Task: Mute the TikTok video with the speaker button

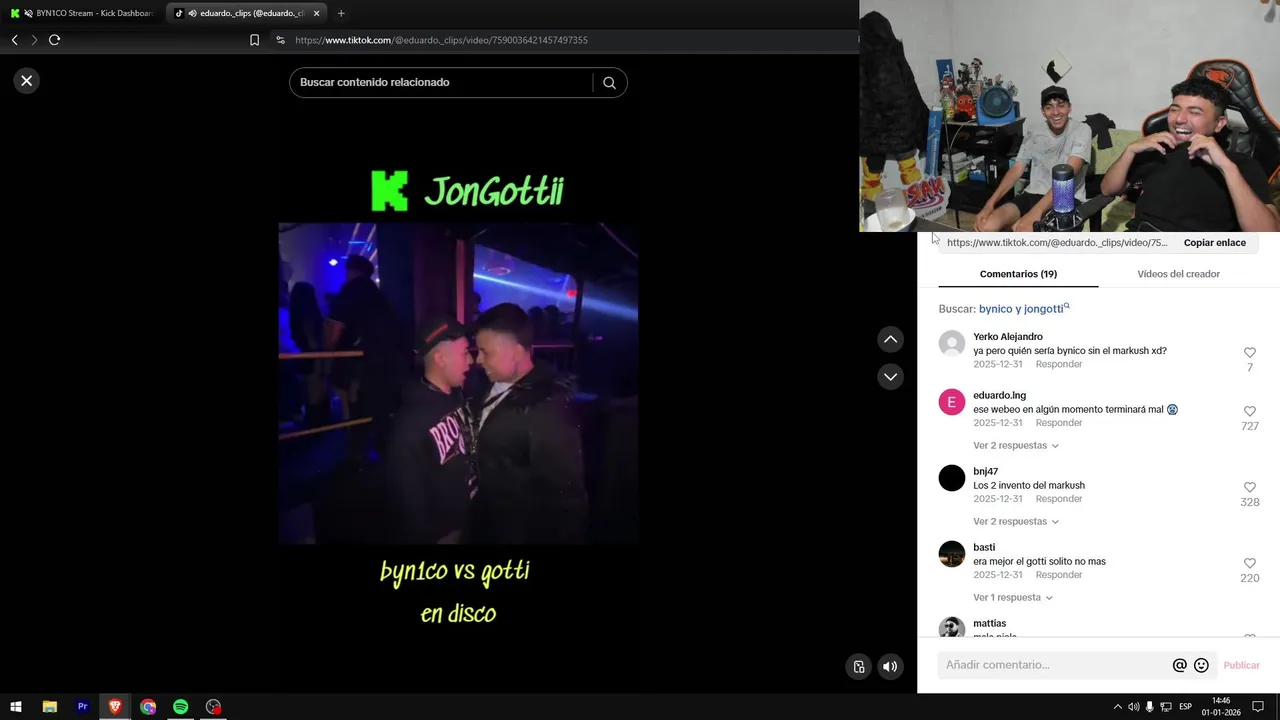Action: 890,667
